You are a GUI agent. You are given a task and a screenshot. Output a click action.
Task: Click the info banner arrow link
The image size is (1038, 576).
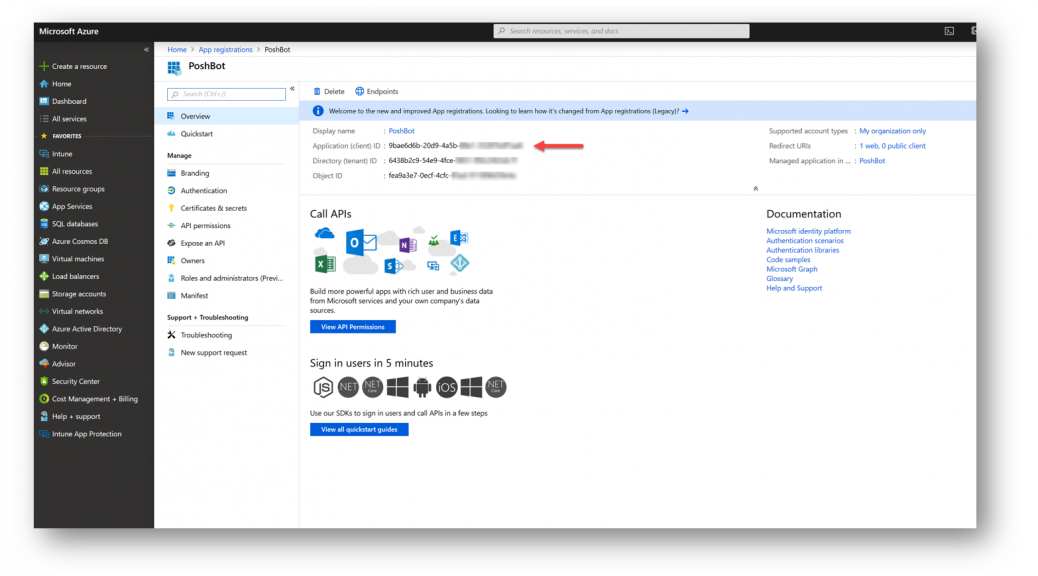[685, 111]
